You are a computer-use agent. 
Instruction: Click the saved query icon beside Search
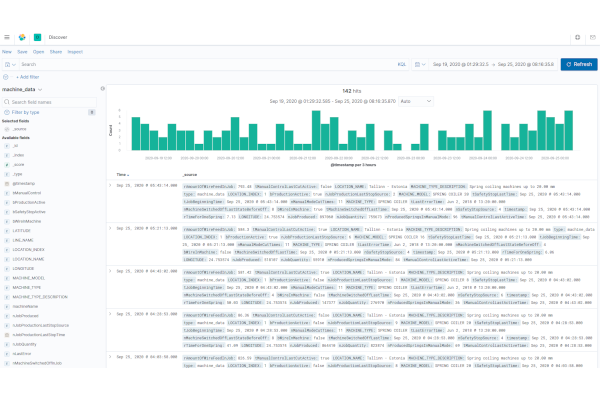click(x=10, y=64)
